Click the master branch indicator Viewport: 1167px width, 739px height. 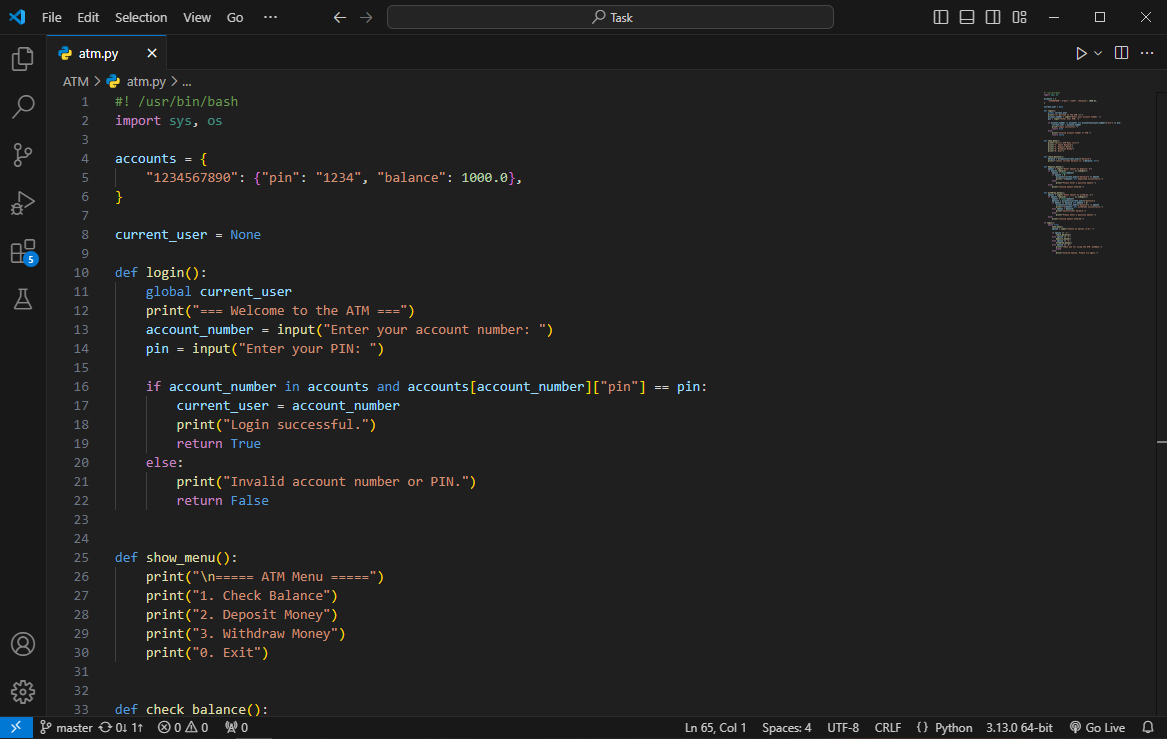(67, 728)
